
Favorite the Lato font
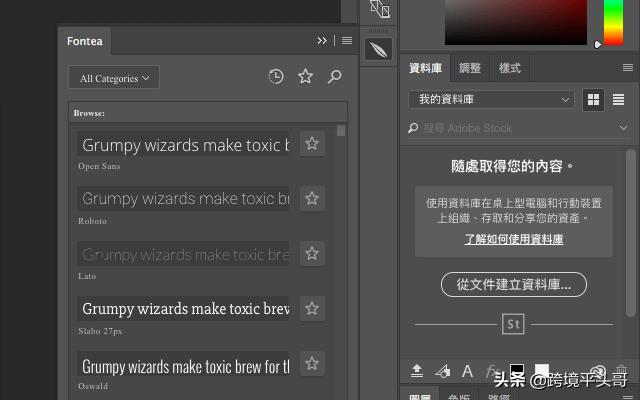[312, 253]
